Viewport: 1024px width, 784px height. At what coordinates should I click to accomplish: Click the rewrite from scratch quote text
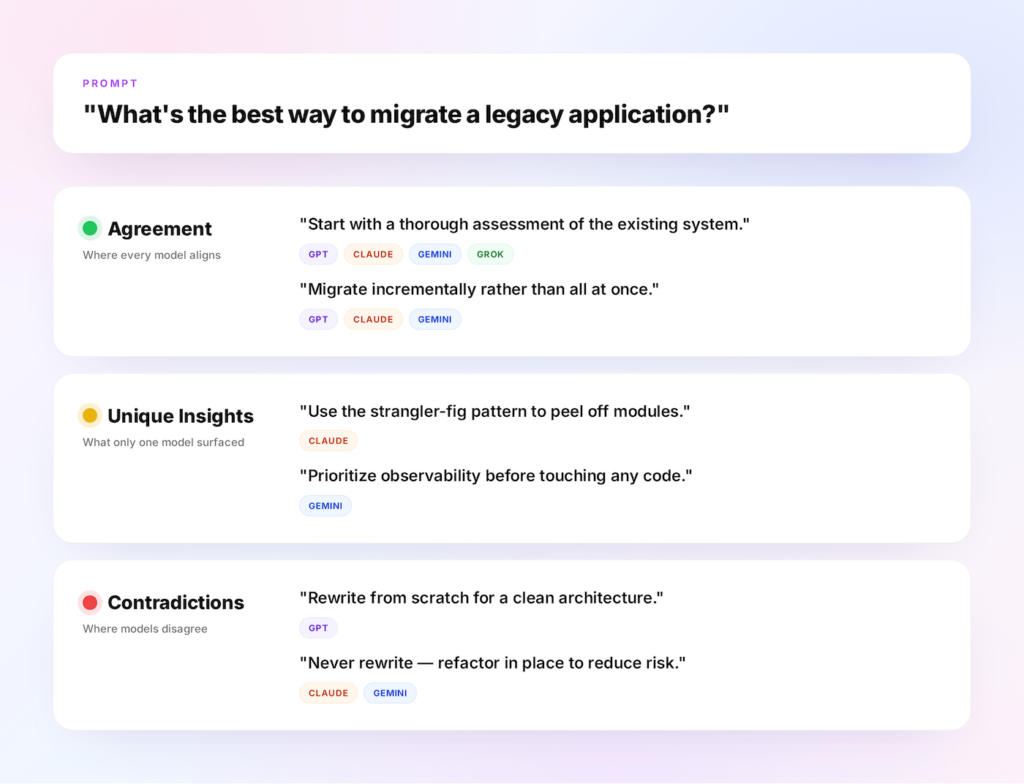(481, 598)
